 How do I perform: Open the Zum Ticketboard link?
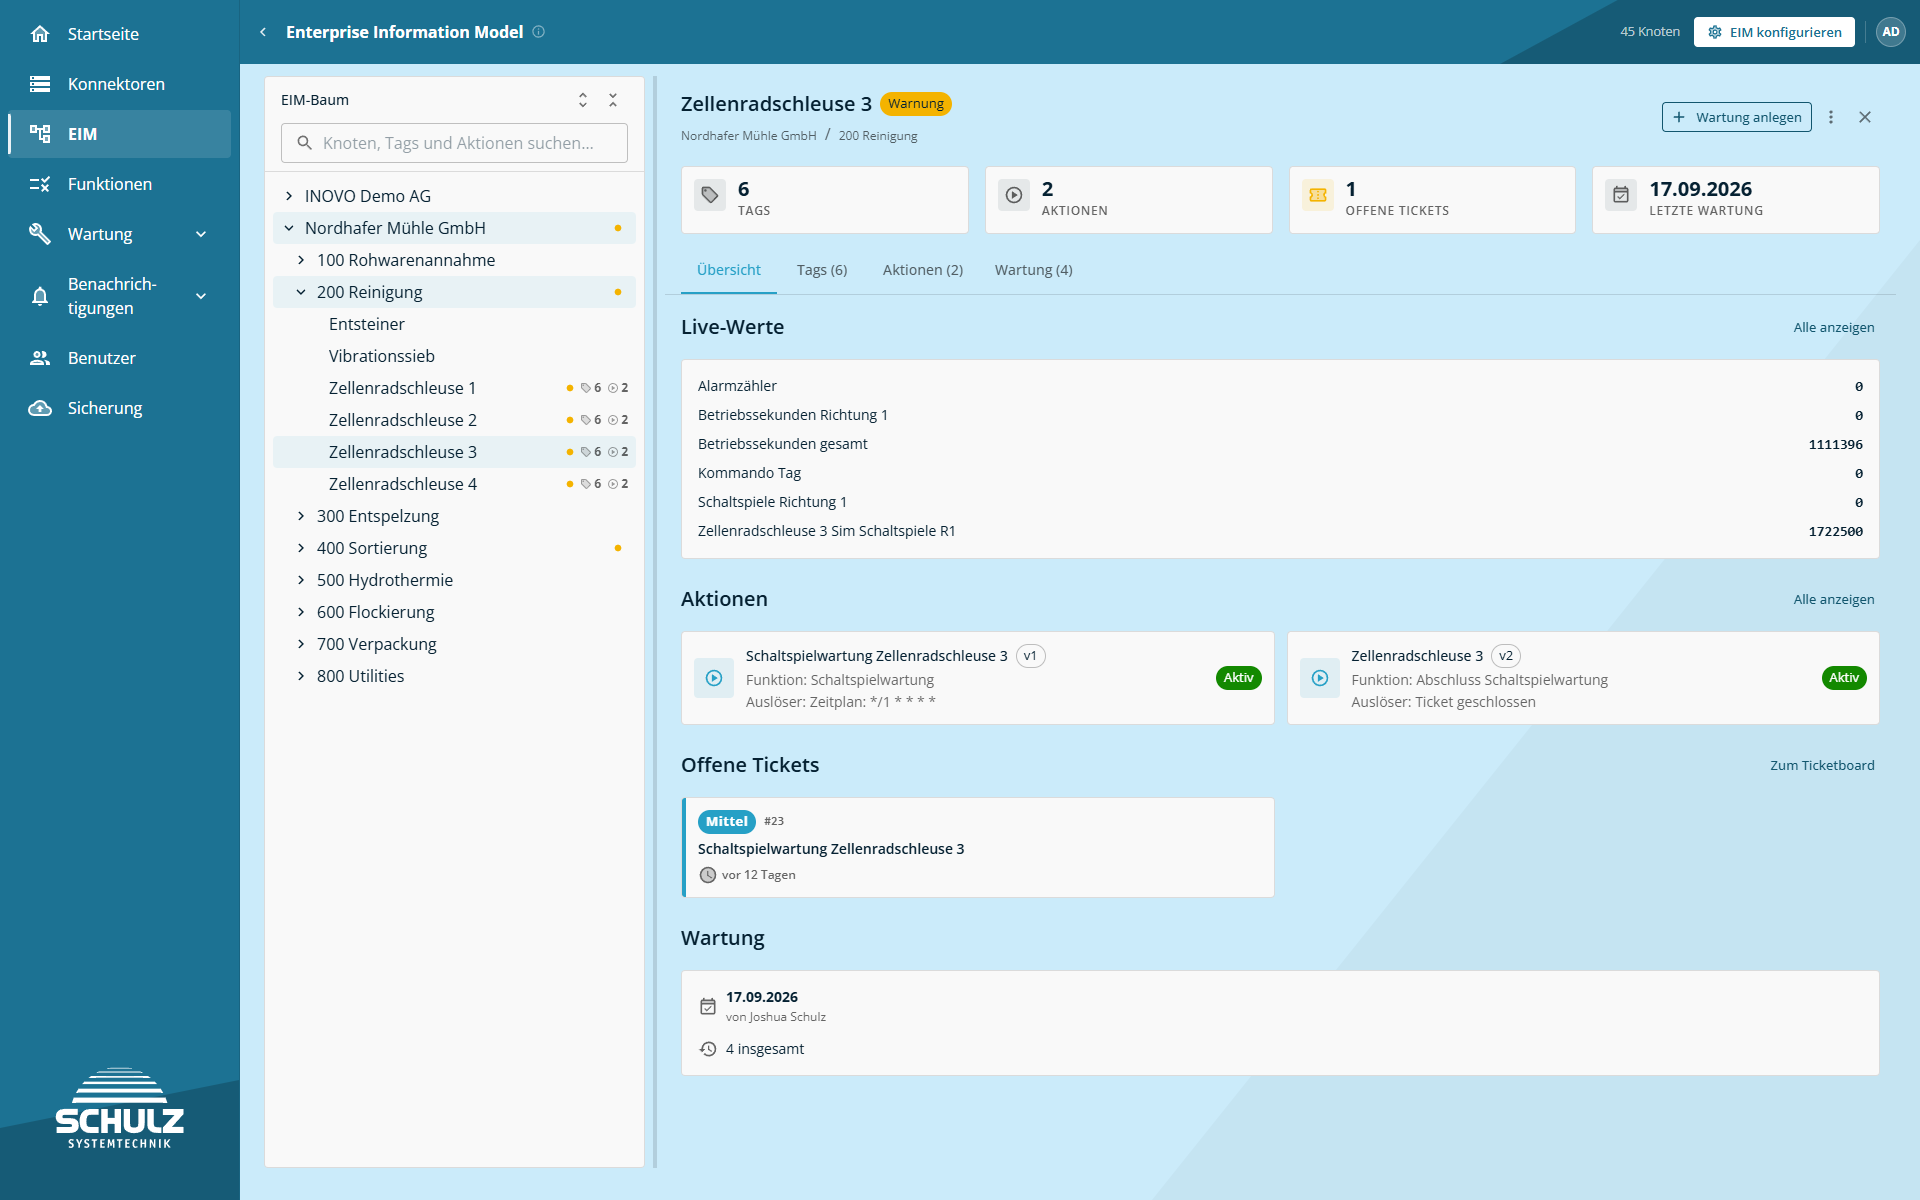click(1822, 765)
